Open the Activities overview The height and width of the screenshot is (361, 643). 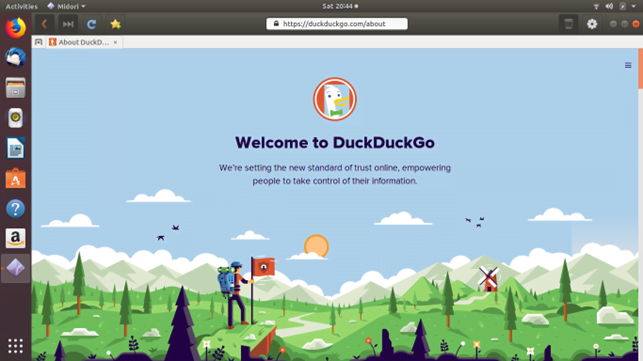[21, 6]
